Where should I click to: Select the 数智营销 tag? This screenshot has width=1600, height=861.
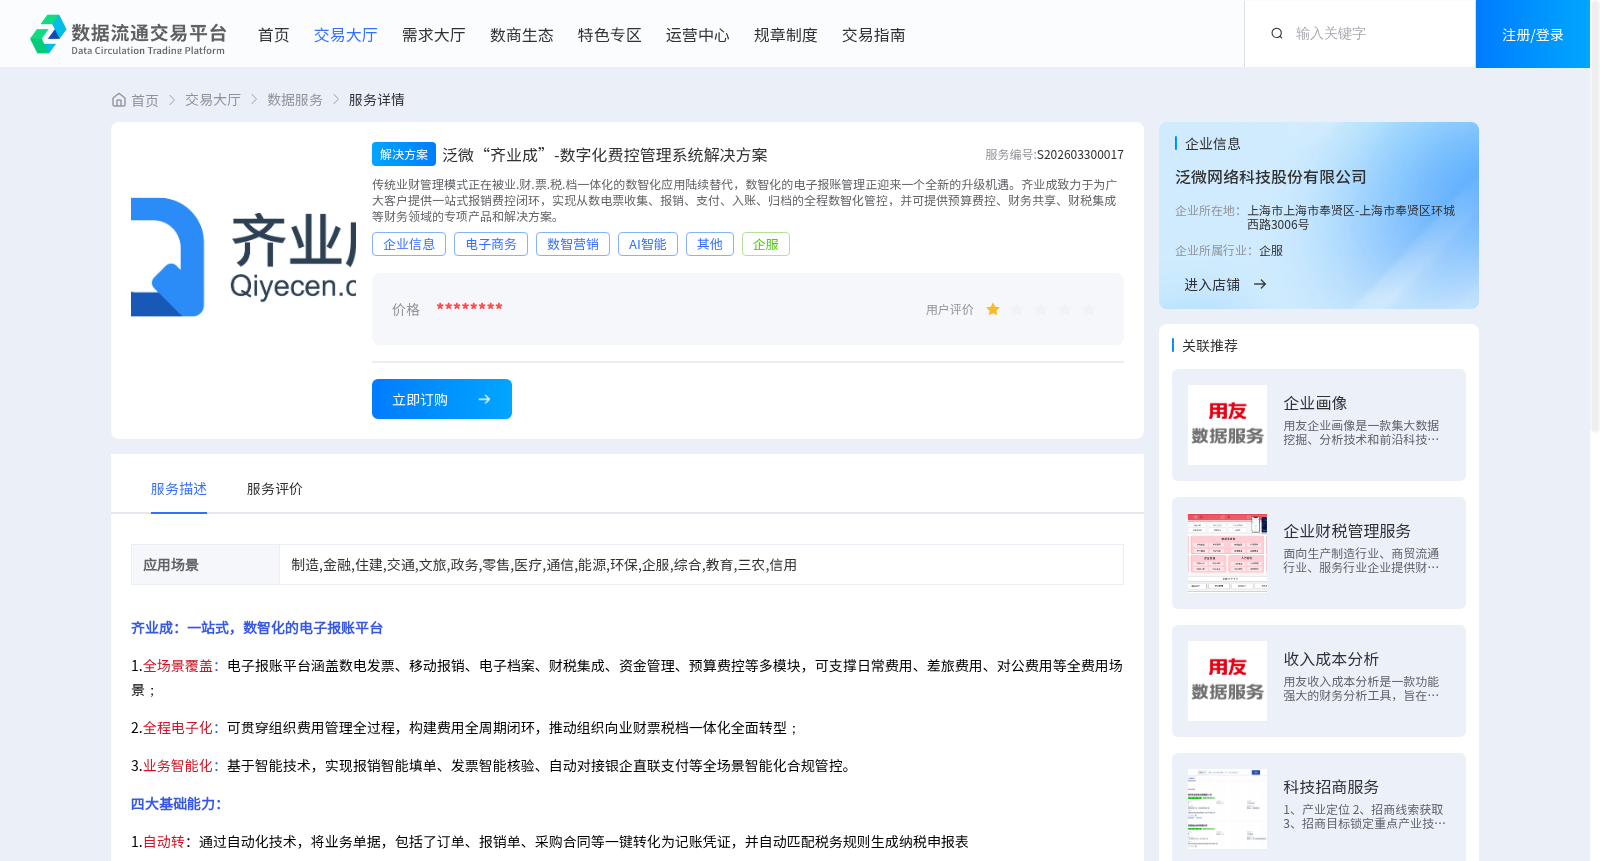(x=573, y=244)
